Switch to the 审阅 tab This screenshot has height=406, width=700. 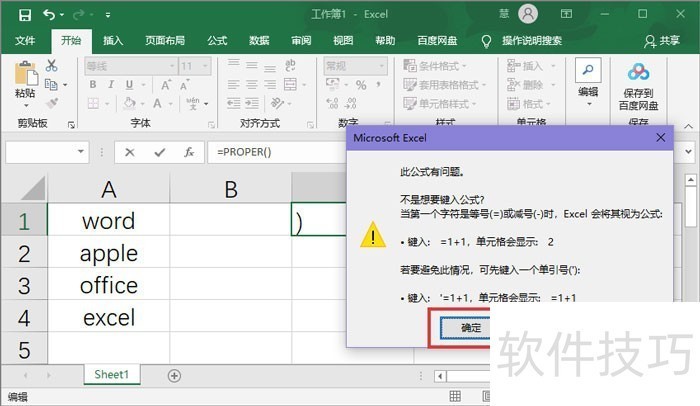(x=301, y=41)
